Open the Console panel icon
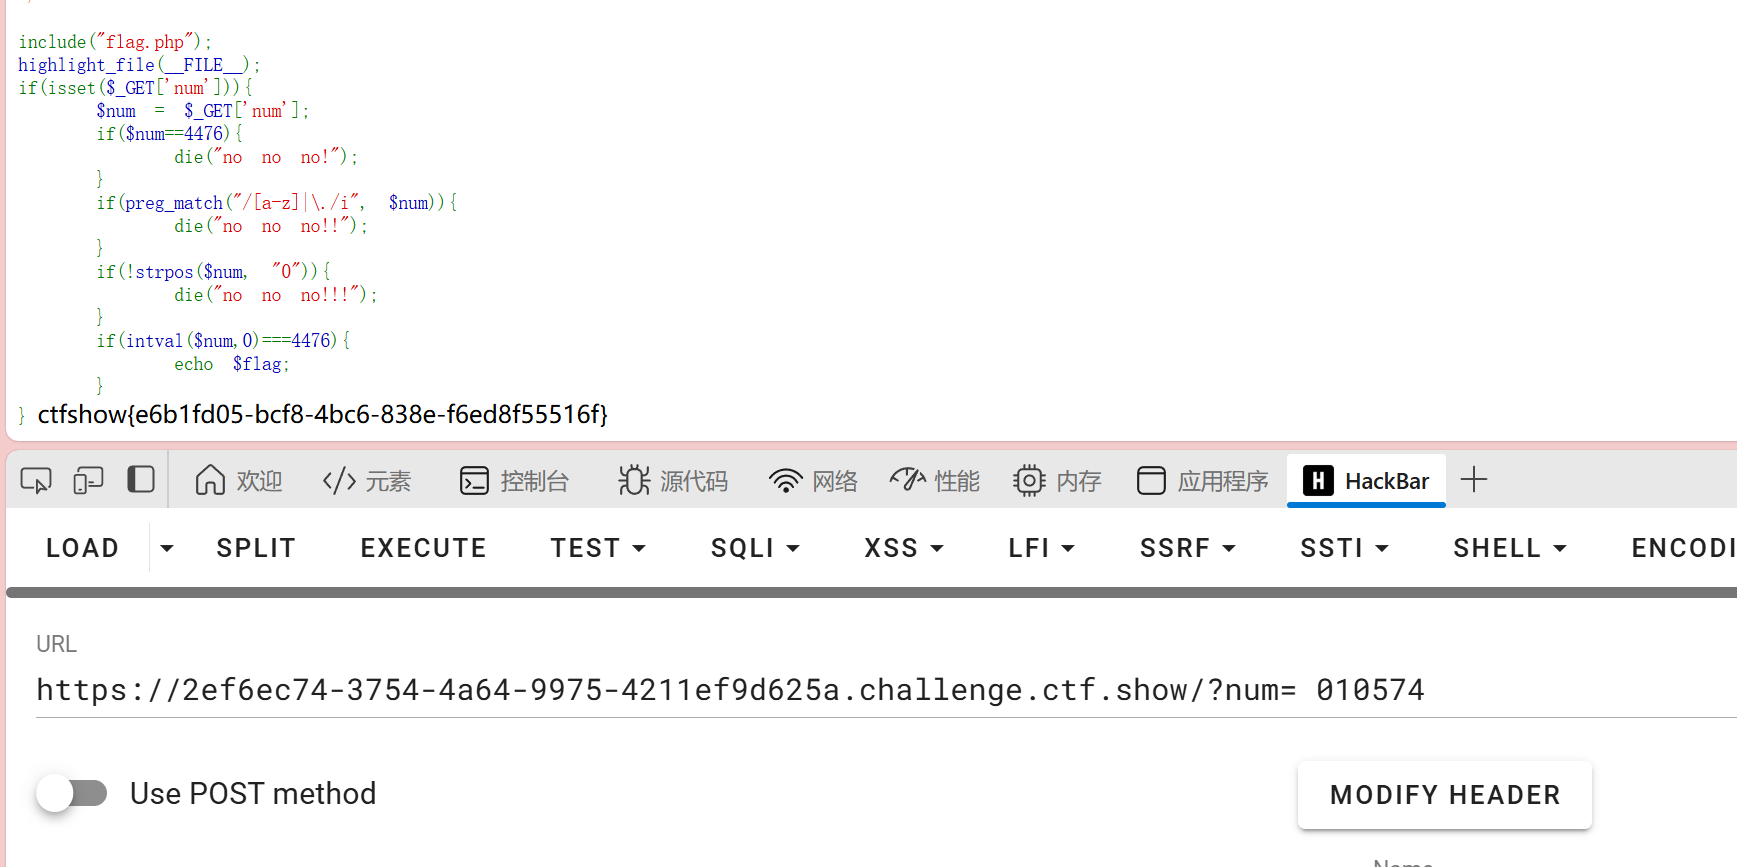The width and height of the screenshot is (1737, 867). (x=514, y=481)
